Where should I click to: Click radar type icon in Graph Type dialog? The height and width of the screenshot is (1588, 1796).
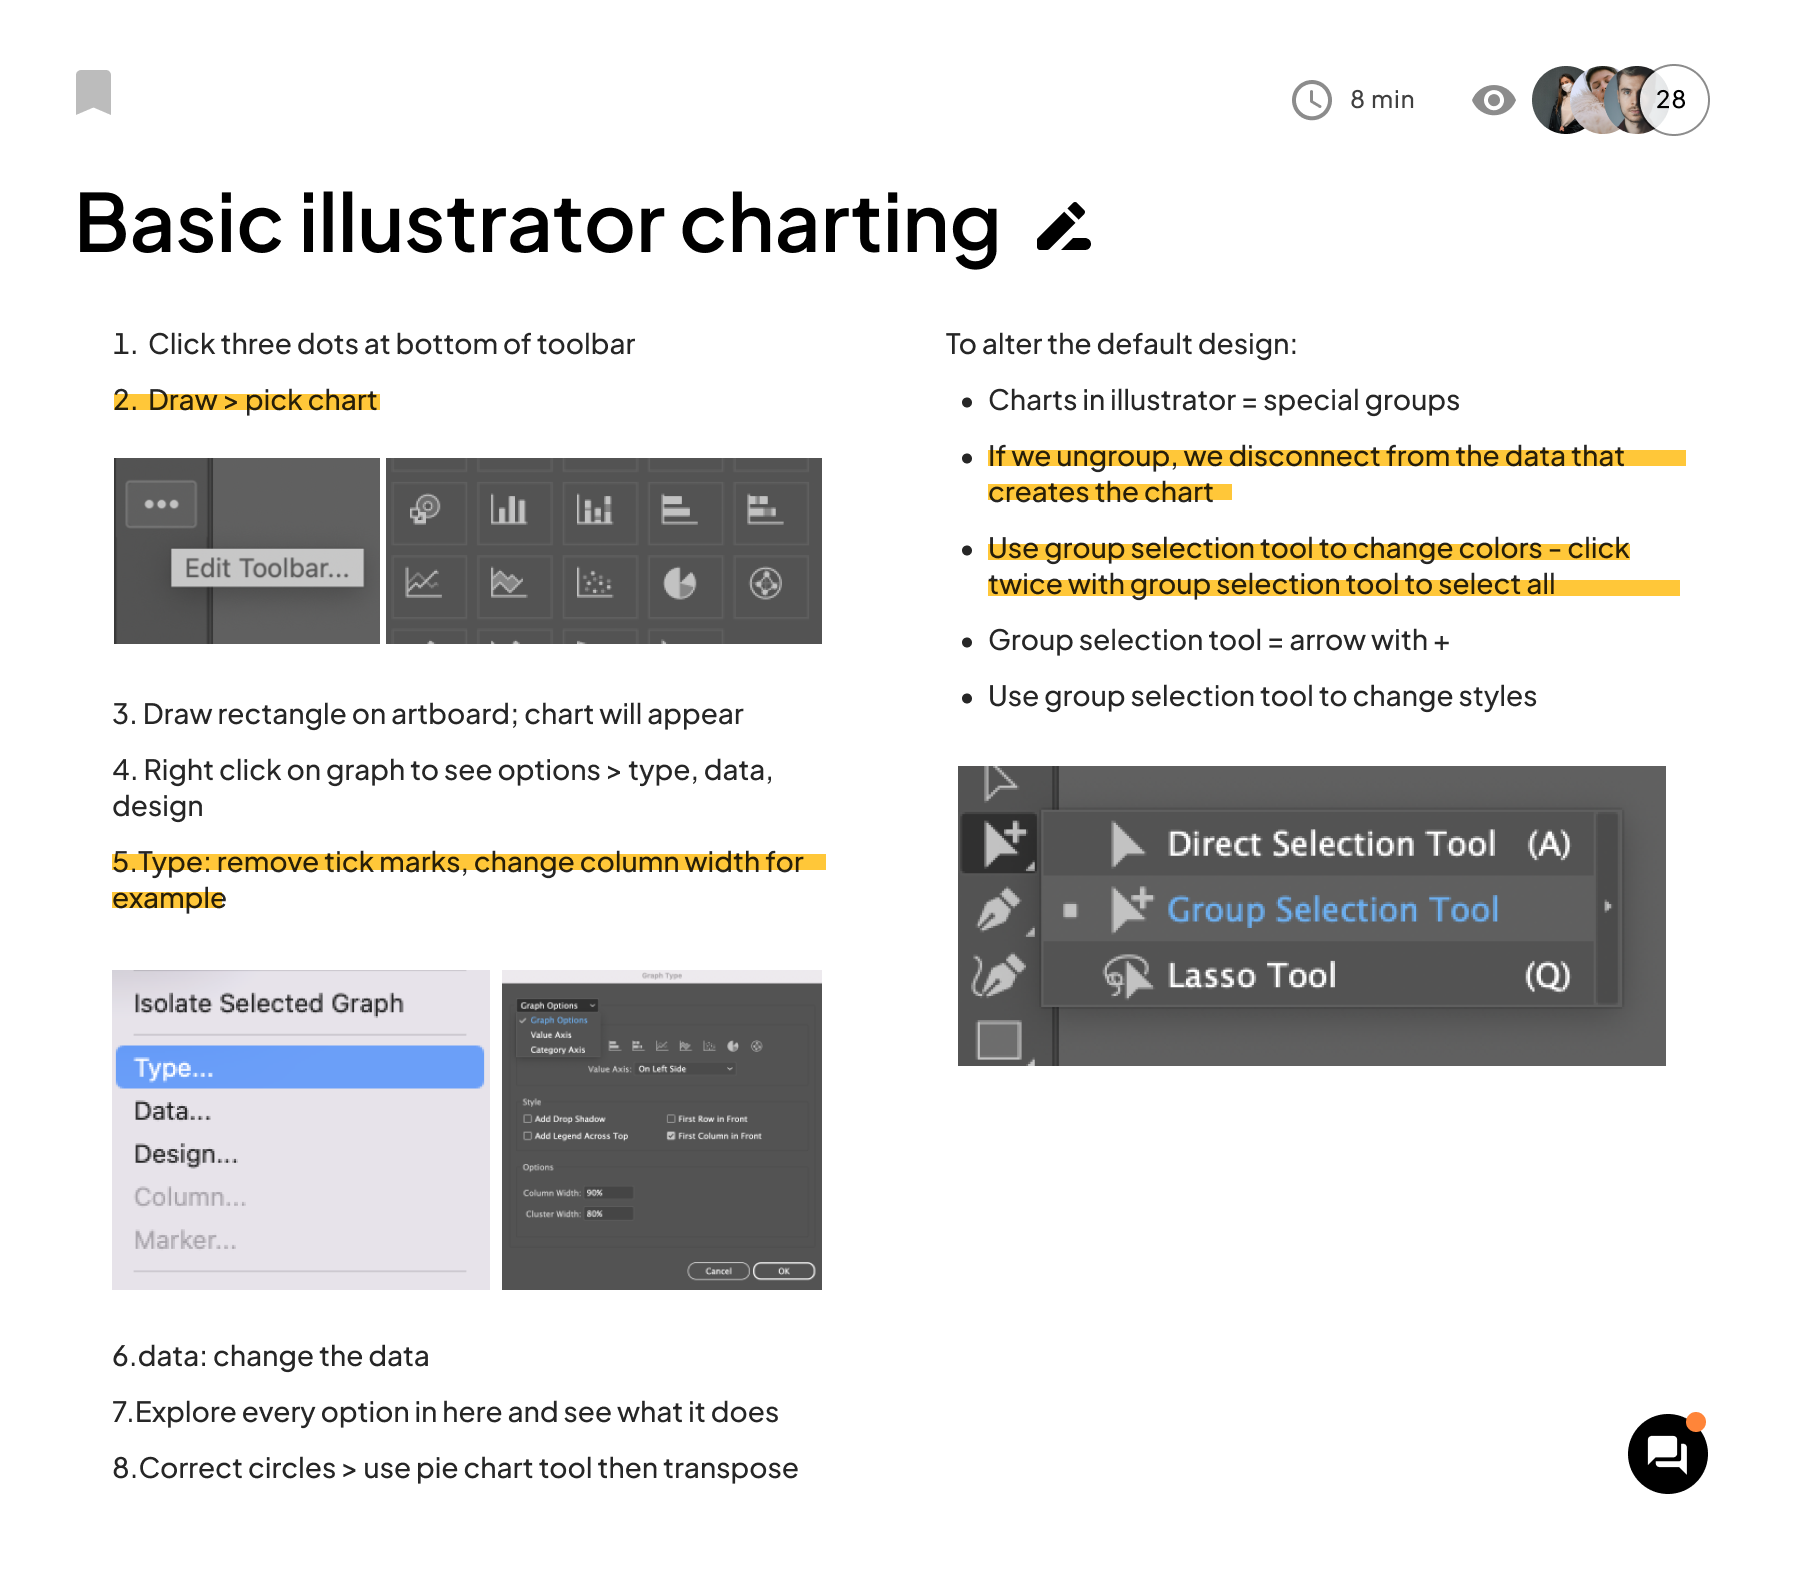point(757,1046)
